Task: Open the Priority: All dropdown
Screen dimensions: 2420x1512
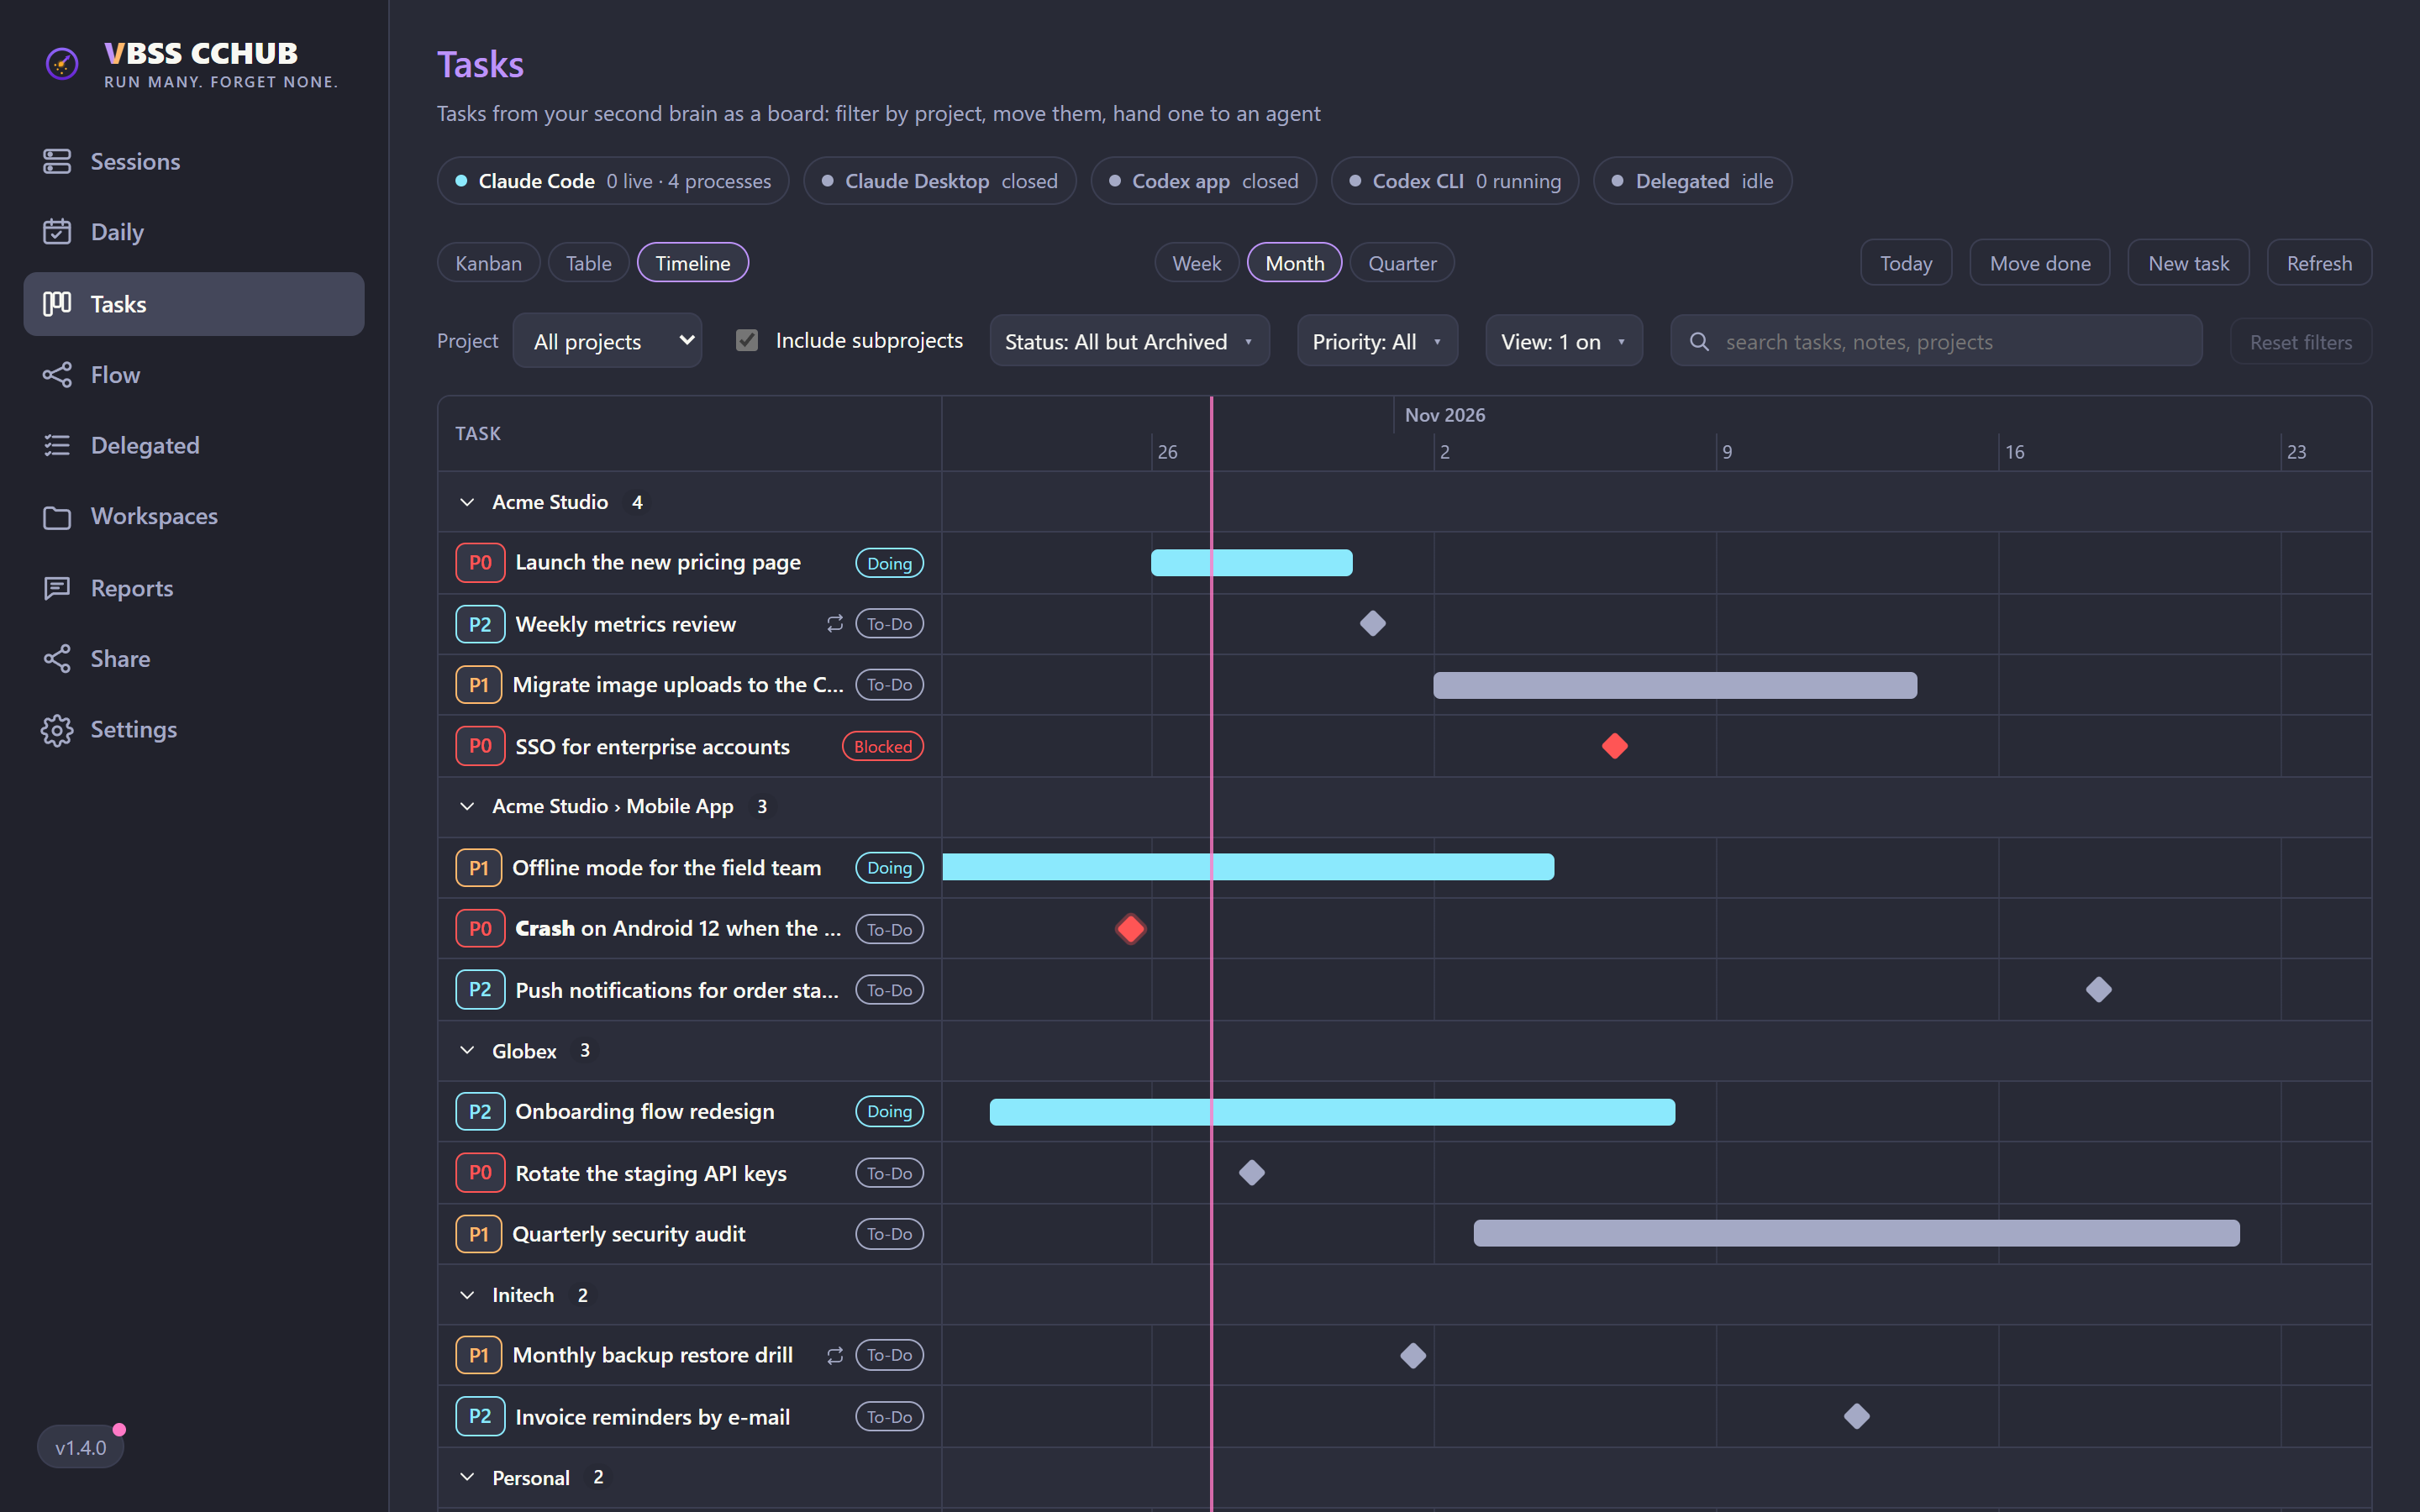Action: coord(1377,341)
